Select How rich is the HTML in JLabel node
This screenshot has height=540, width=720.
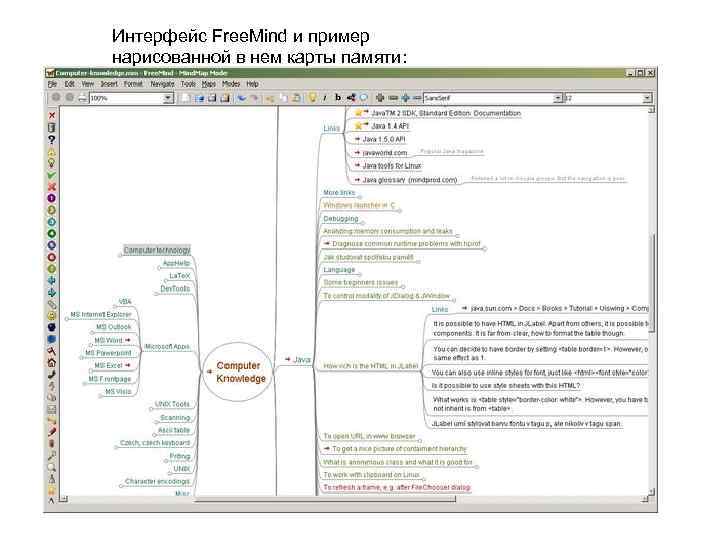[x=371, y=366]
